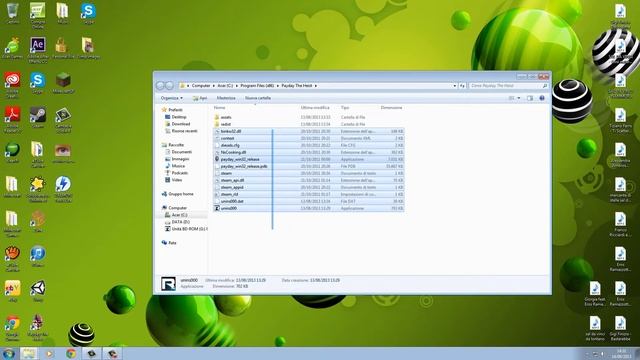Expand the arrow after Payday The Heist breadcrumb

click(316, 86)
